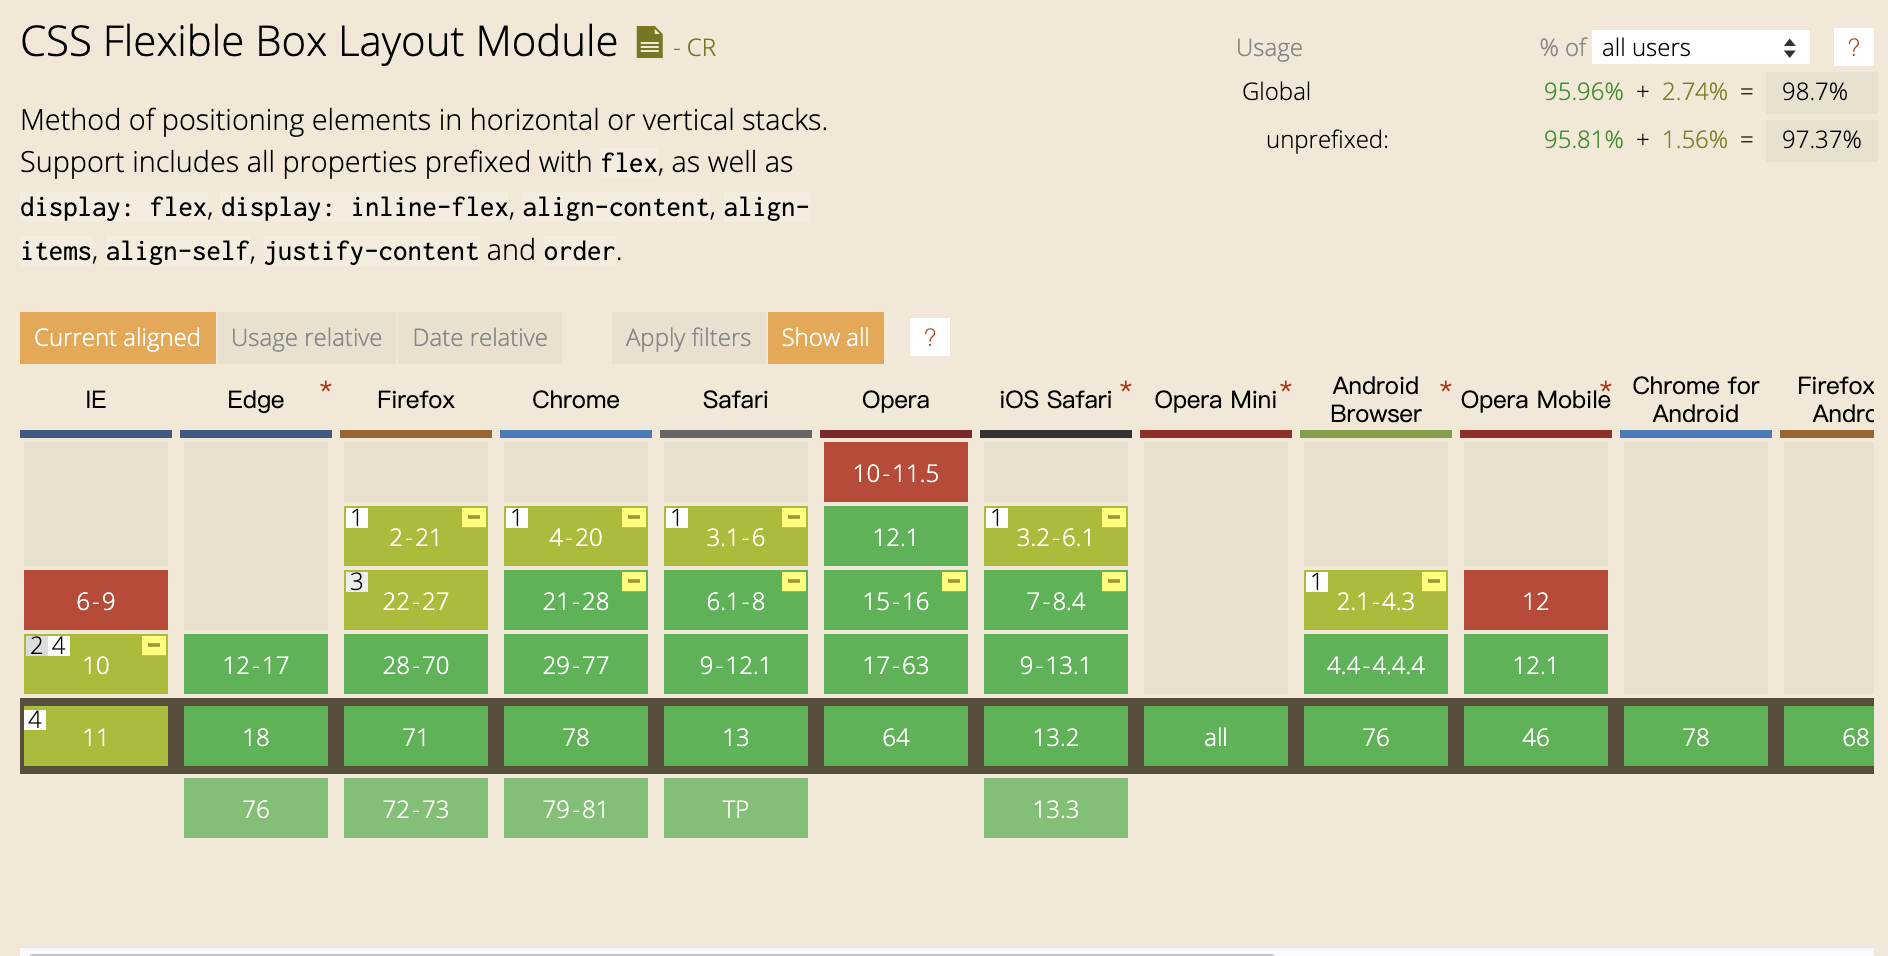Select Android Browser 4.4-4.4.4 cell
The width and height of the screenshot is (1888, 956).
tap(1376, 664)
